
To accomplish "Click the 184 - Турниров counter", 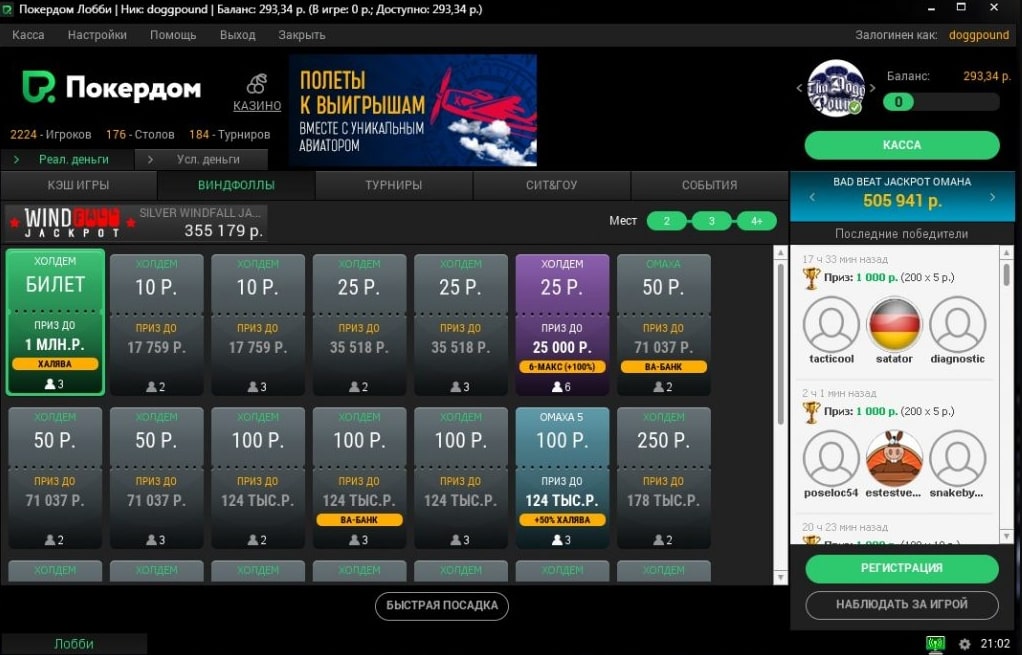I will click(229, 135).
